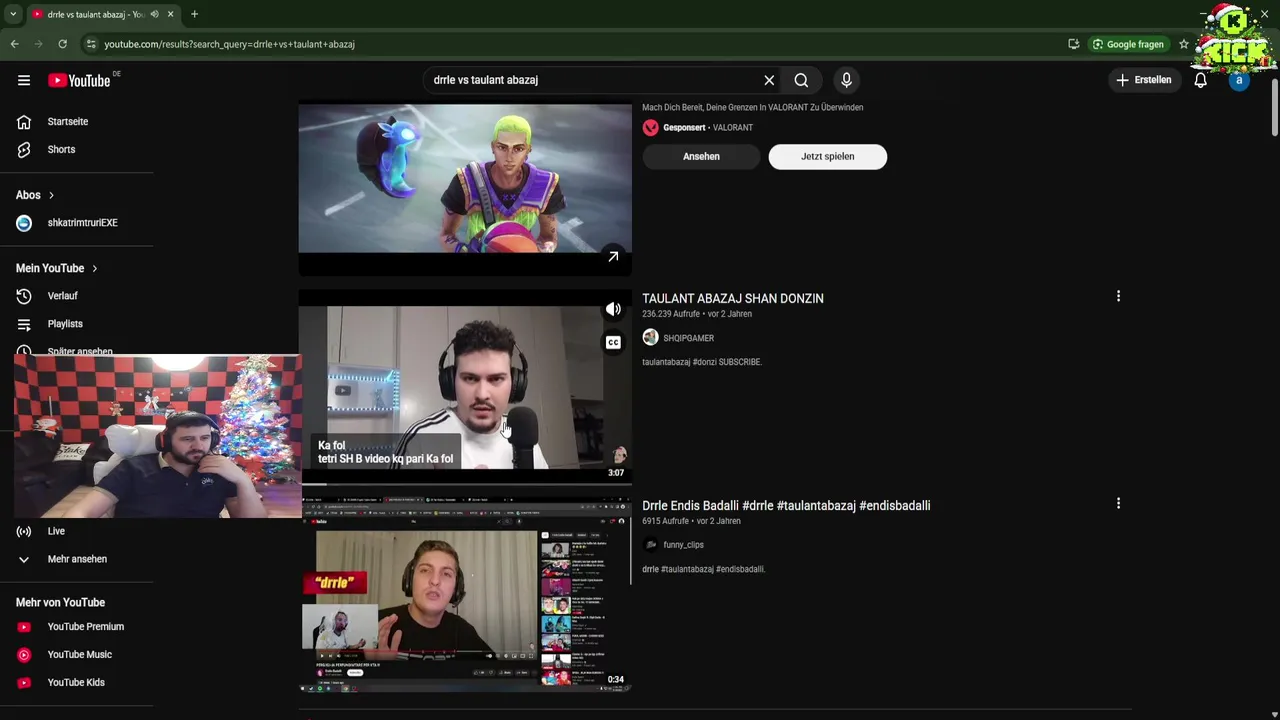Expand the Mein YouTube section

click(x=57, y=268)
